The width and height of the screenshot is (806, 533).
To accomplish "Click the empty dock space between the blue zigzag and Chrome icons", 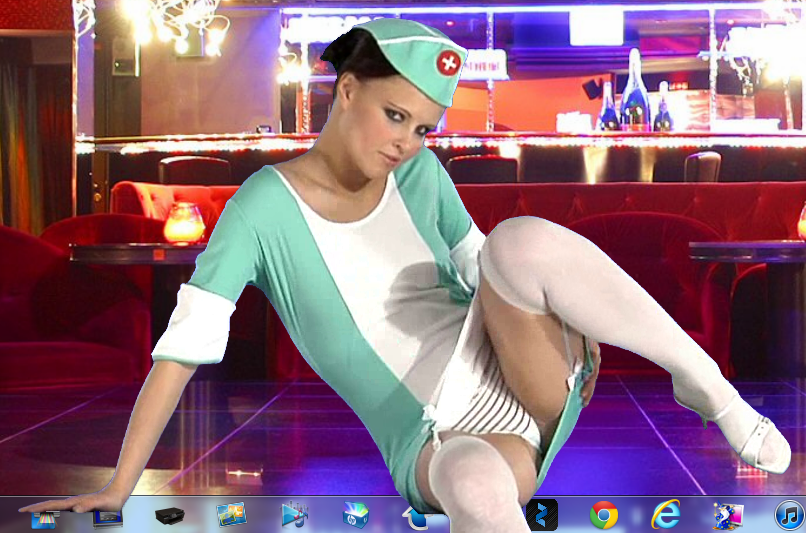I will coord(573,516).
